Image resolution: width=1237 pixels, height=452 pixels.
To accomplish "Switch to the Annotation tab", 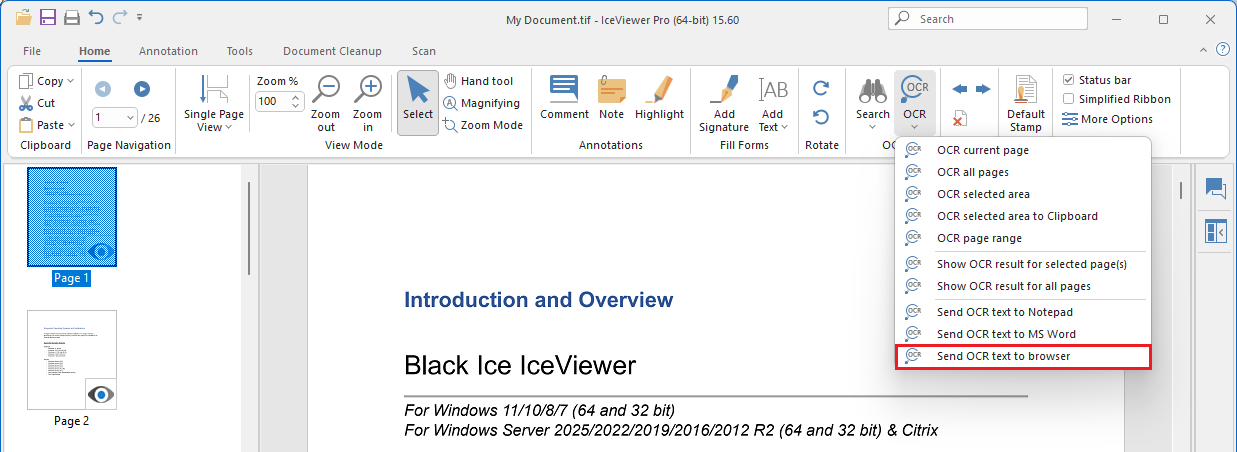I will (x=168, y=51).
